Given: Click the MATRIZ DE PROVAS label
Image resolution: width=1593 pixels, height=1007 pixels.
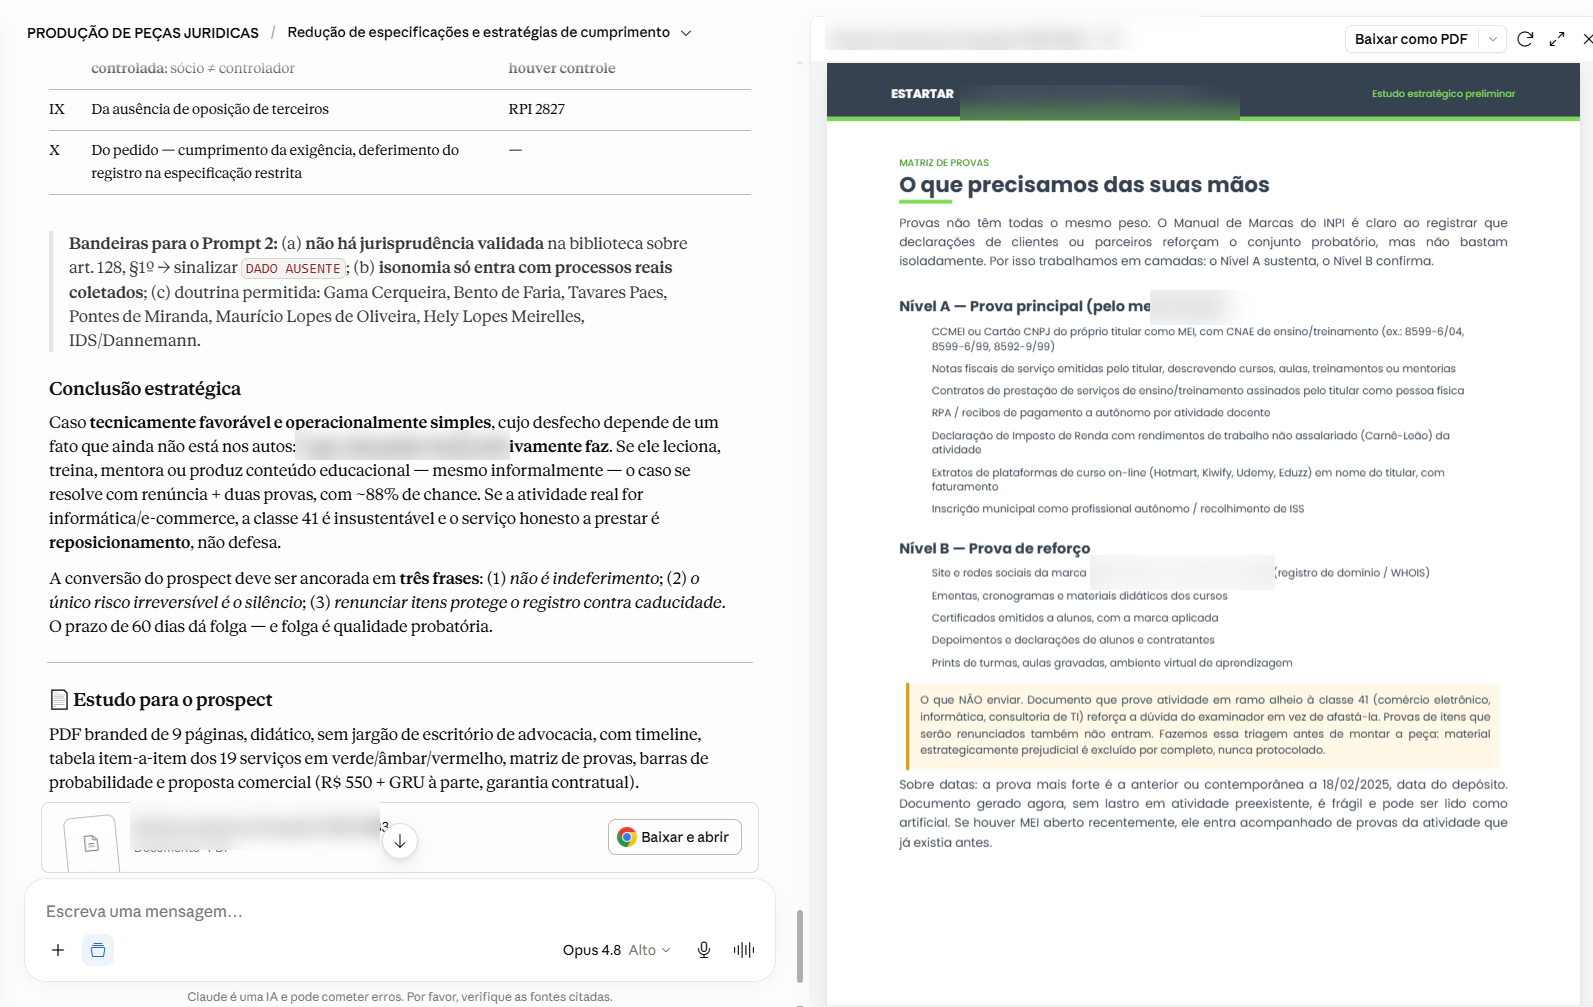Looking at the screenshot, I should [x=944, y=163].
